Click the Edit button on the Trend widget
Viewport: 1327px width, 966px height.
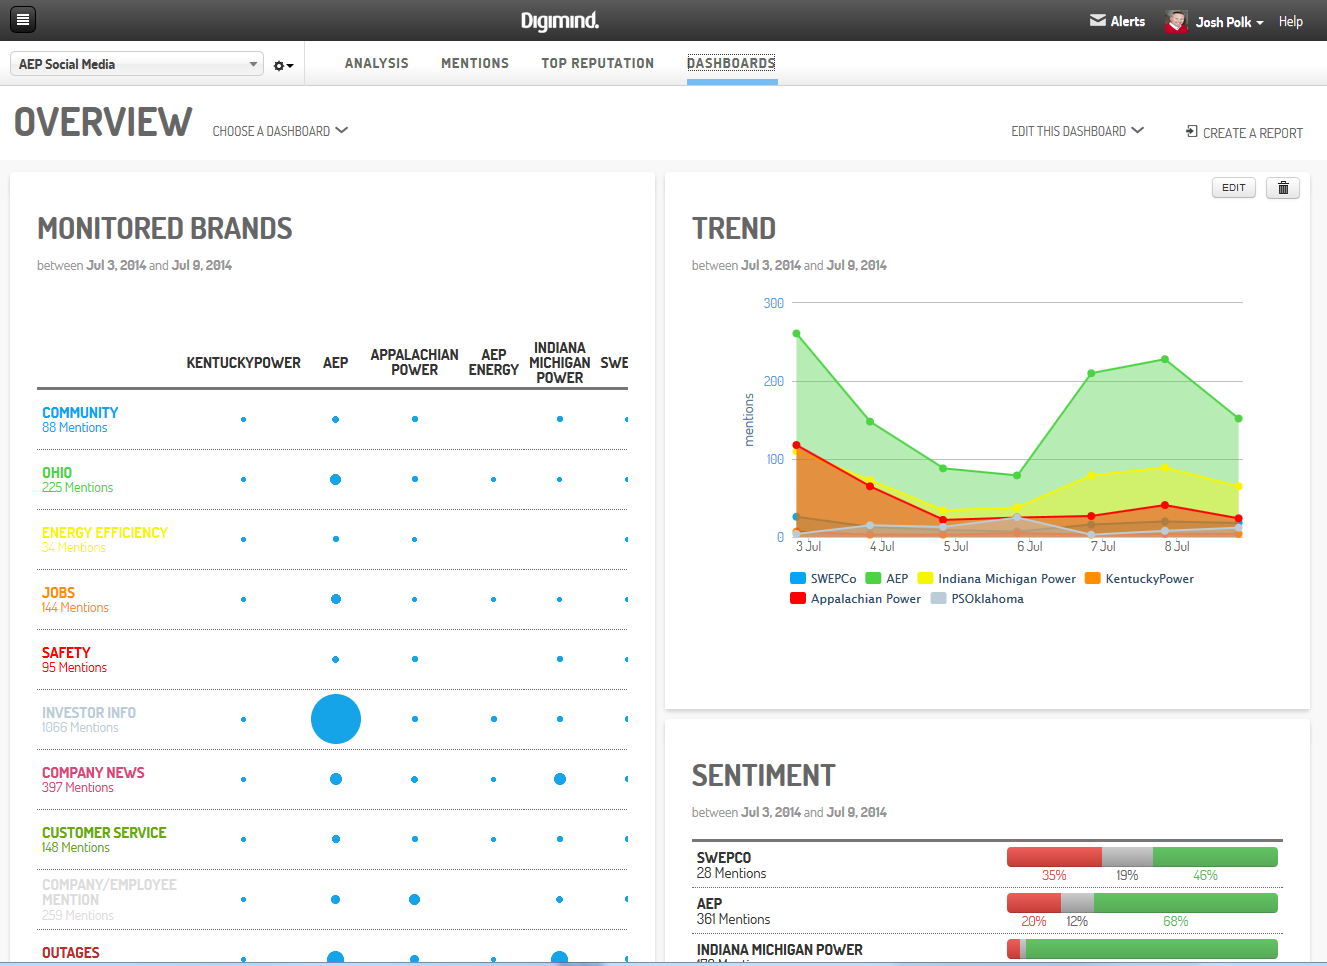tap(1233, 187)
